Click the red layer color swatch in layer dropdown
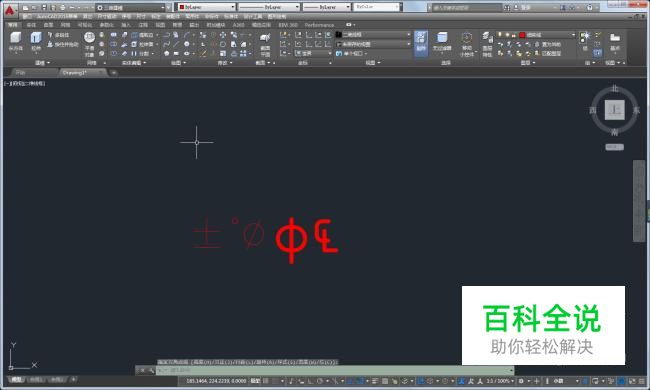Screen dimensions: 650x390 [x=522, y=35]
